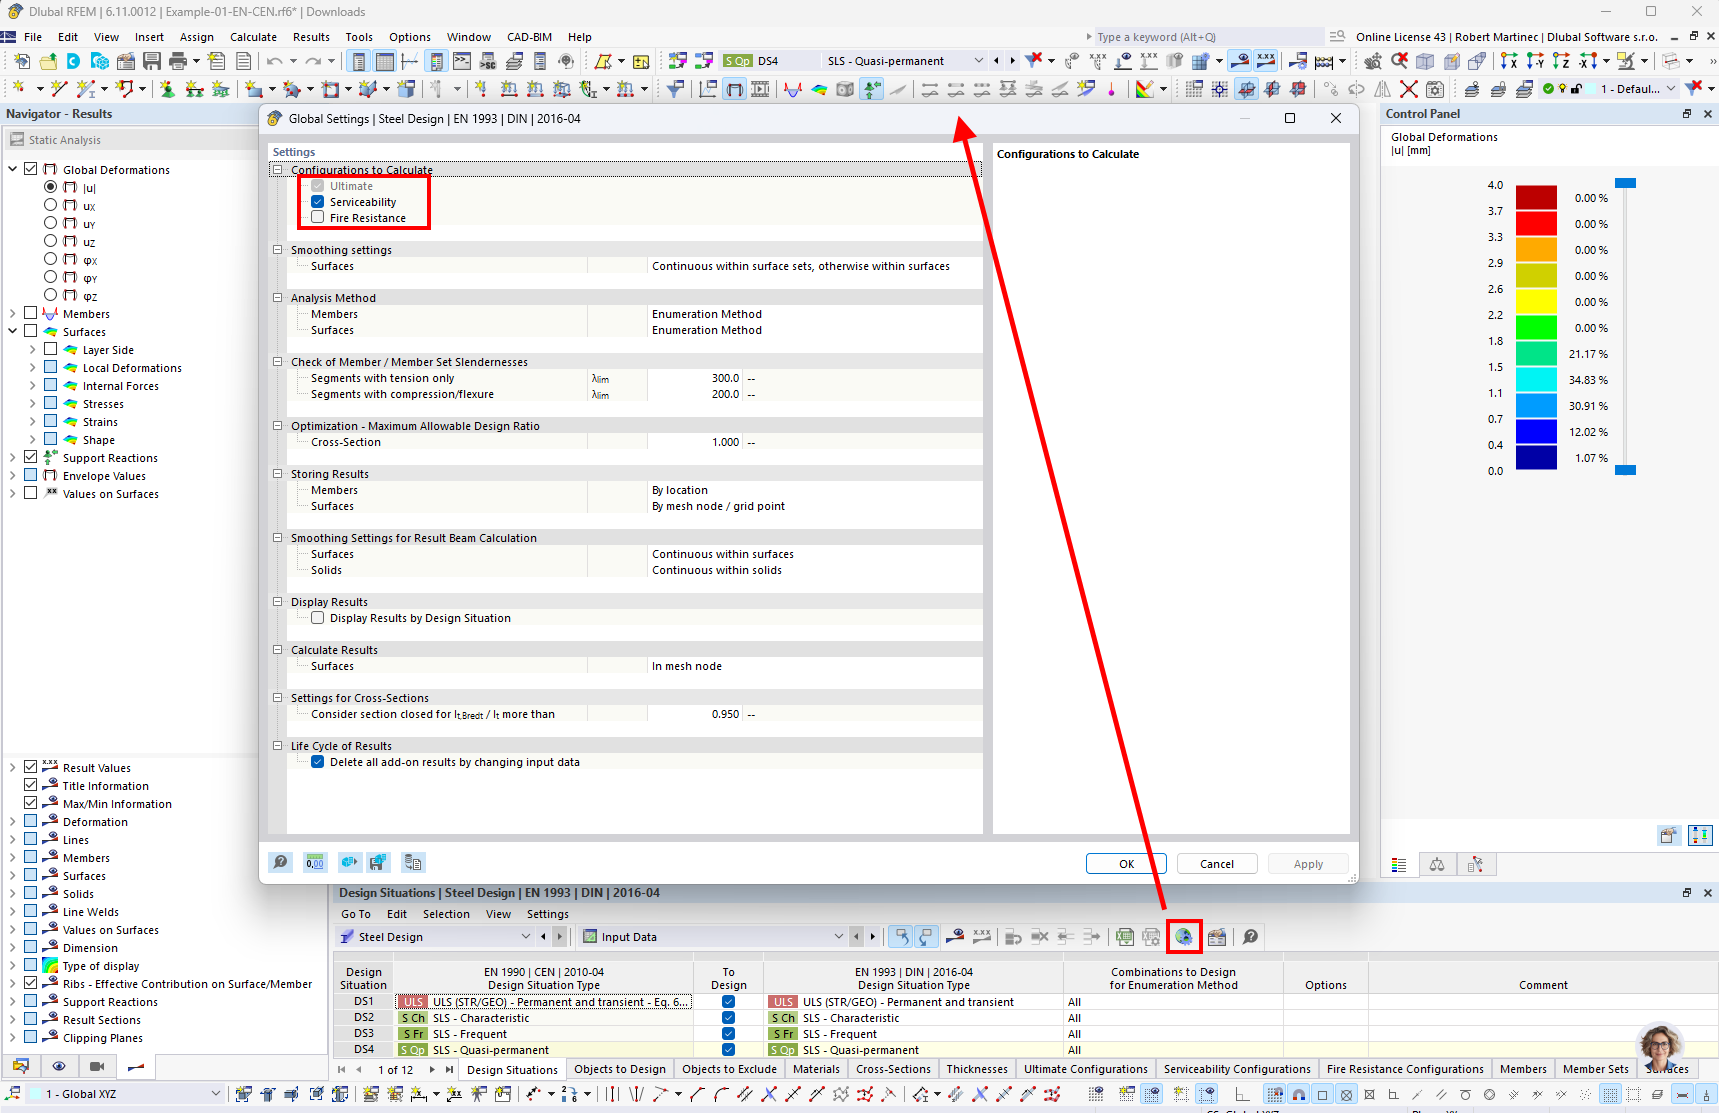
Task: Collapse the Analysis Method section
Action: point(278,298)
